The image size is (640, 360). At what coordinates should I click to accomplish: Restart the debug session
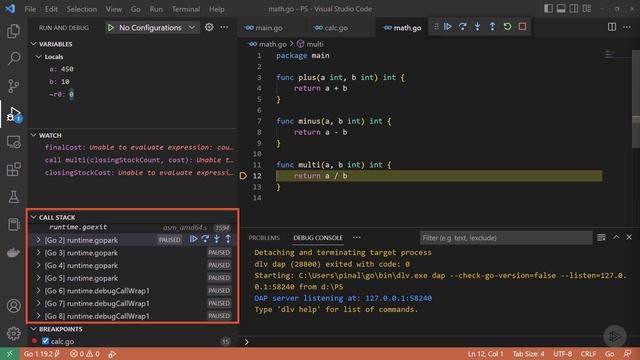507,27
